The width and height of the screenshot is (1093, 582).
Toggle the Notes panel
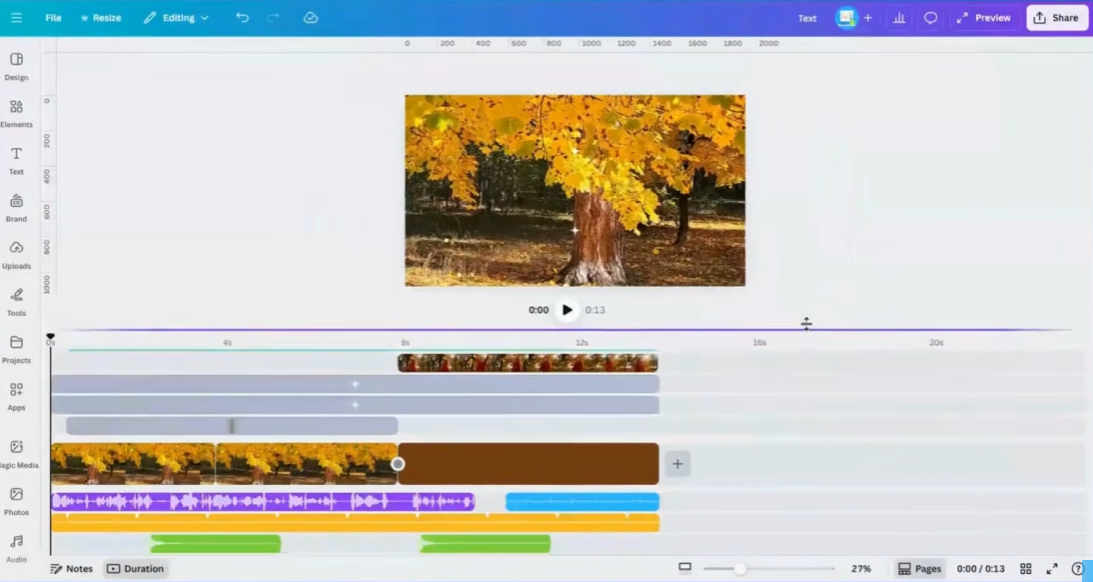(72, 569)
